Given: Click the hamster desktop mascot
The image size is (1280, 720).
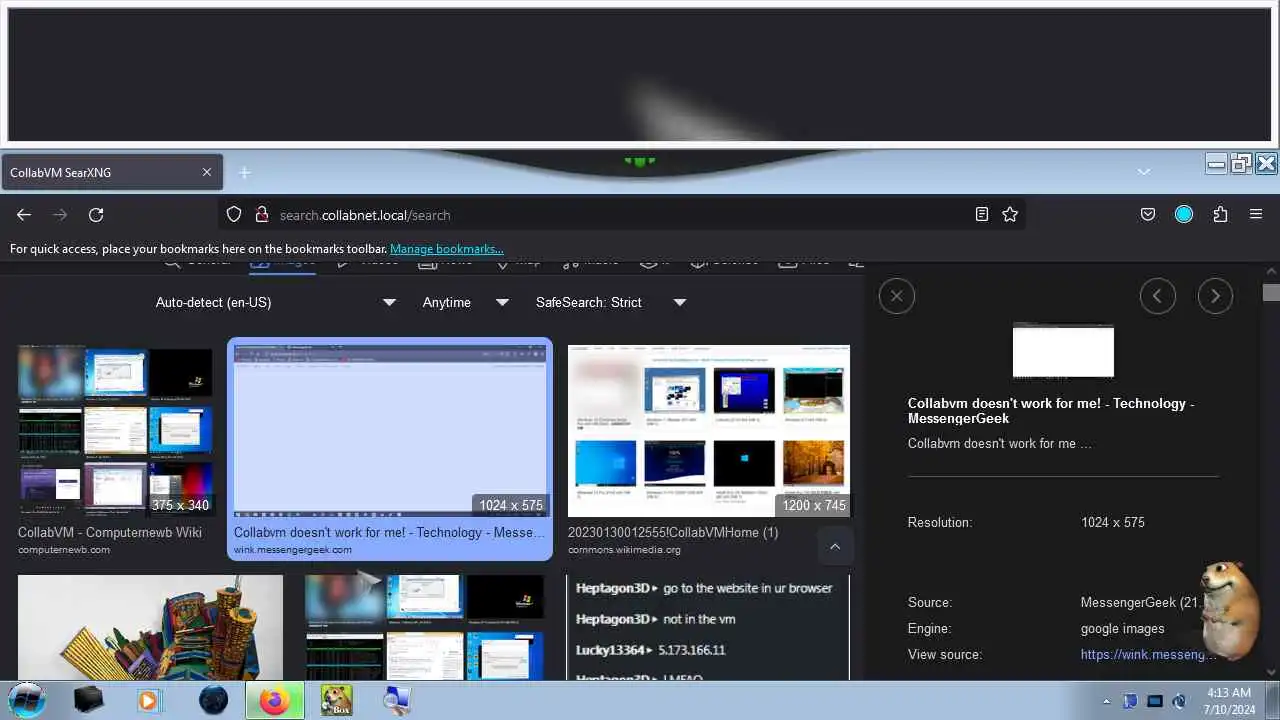Looking at the screenshot, I should click(x=1228, y=612).
